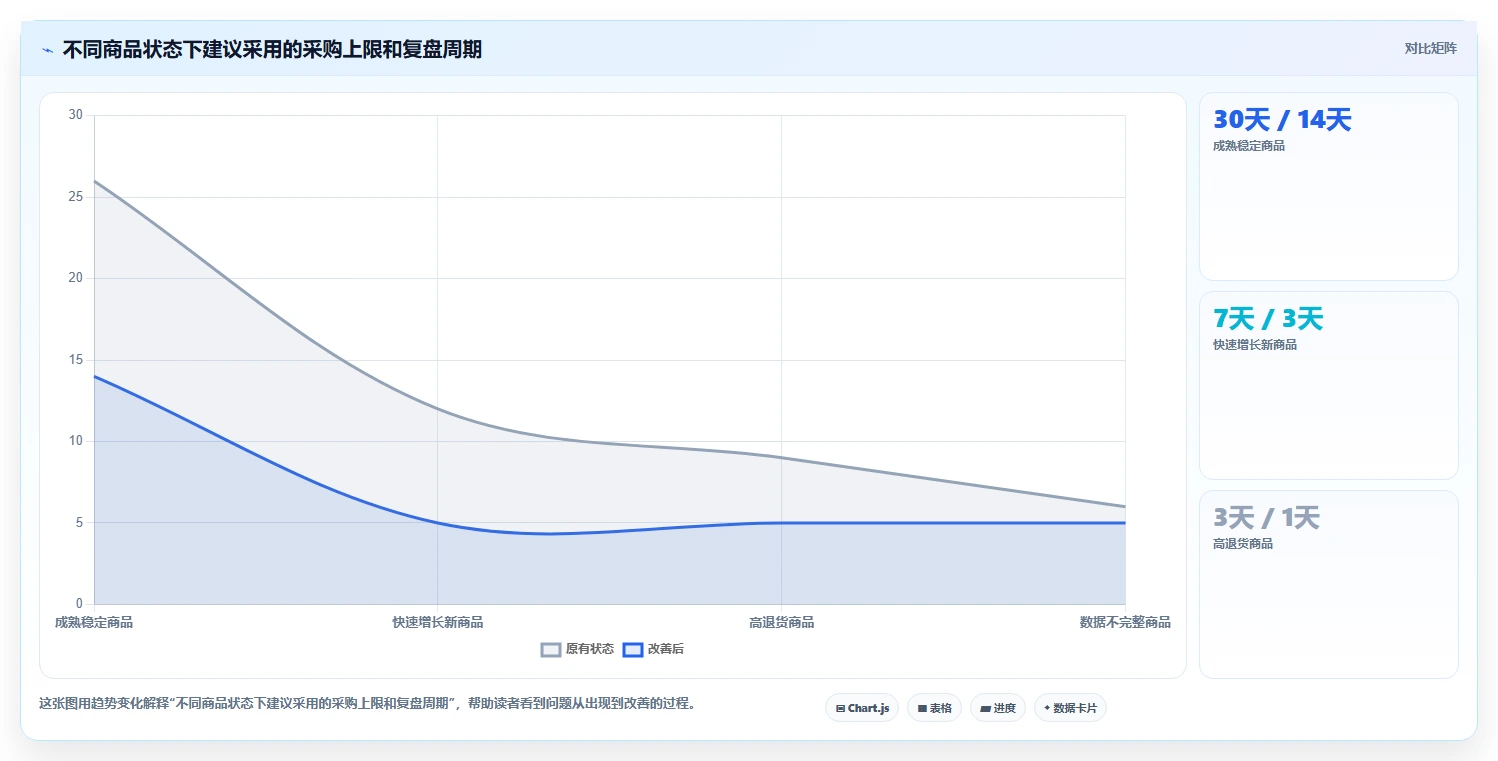Click the 3天 / 1天 card value
This screenshot has height=761, width=1498.
pyautogui.click(x=1266, y=518)
